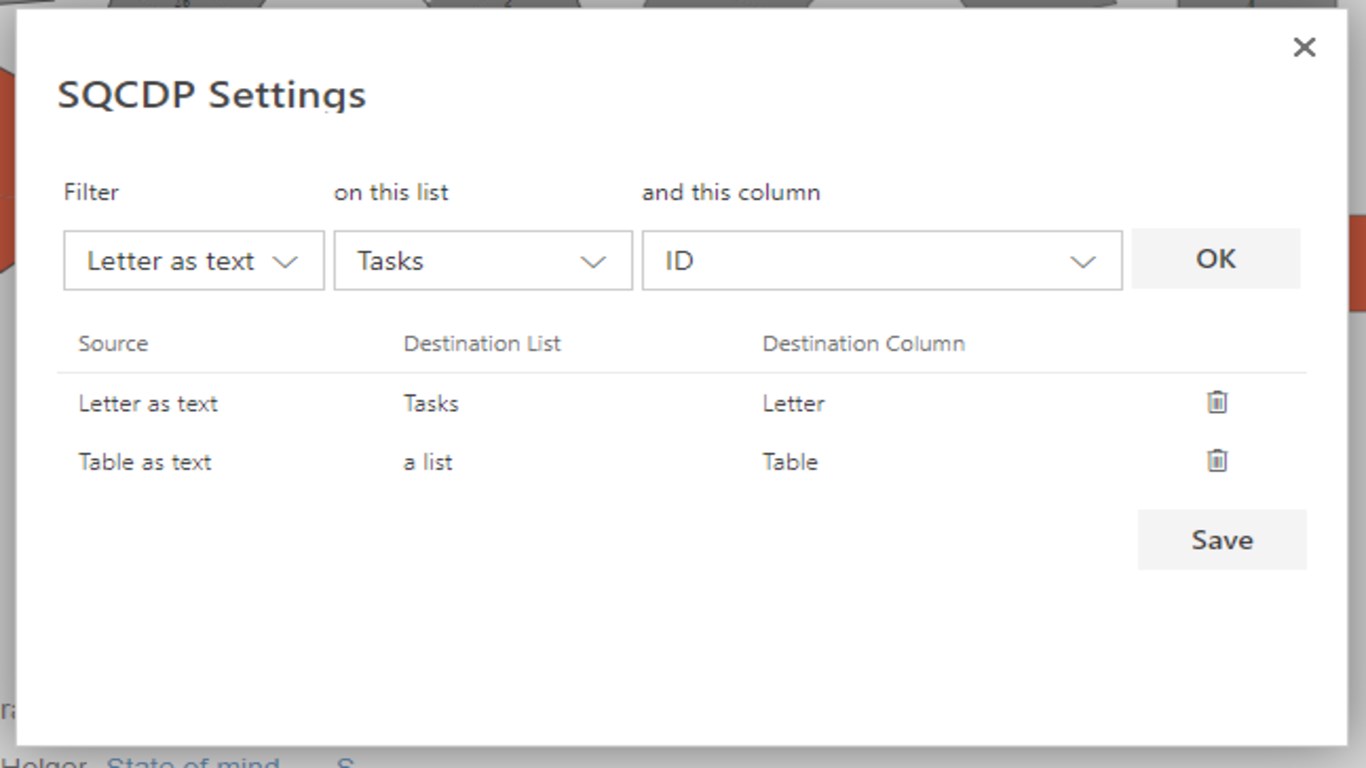1366x768 pixels.
Task: Delete the Table as text mapping row
Action: [x=1216, y=461]
